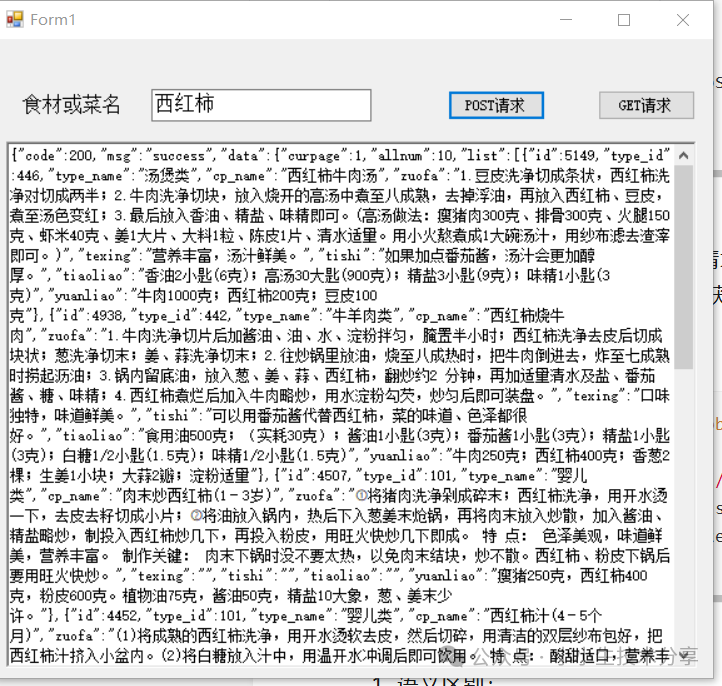Minimize the Form1 window
This screenshot has height=686, width=722.
pos(565,20)
